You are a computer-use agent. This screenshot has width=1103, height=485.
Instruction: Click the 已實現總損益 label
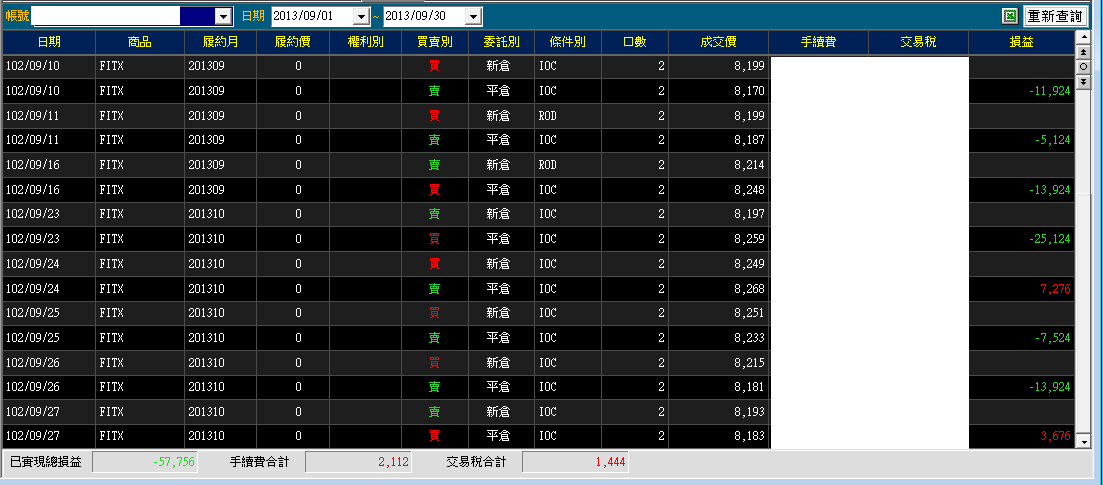pyautogui.click(x=46, y=462)
